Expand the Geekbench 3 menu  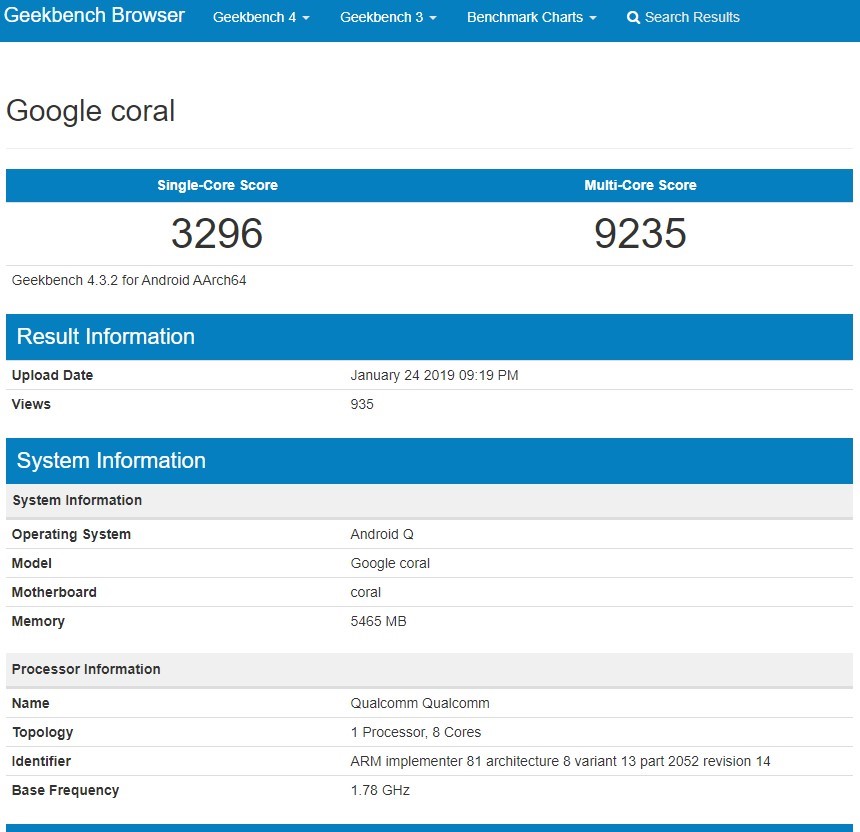pos(388,18)
